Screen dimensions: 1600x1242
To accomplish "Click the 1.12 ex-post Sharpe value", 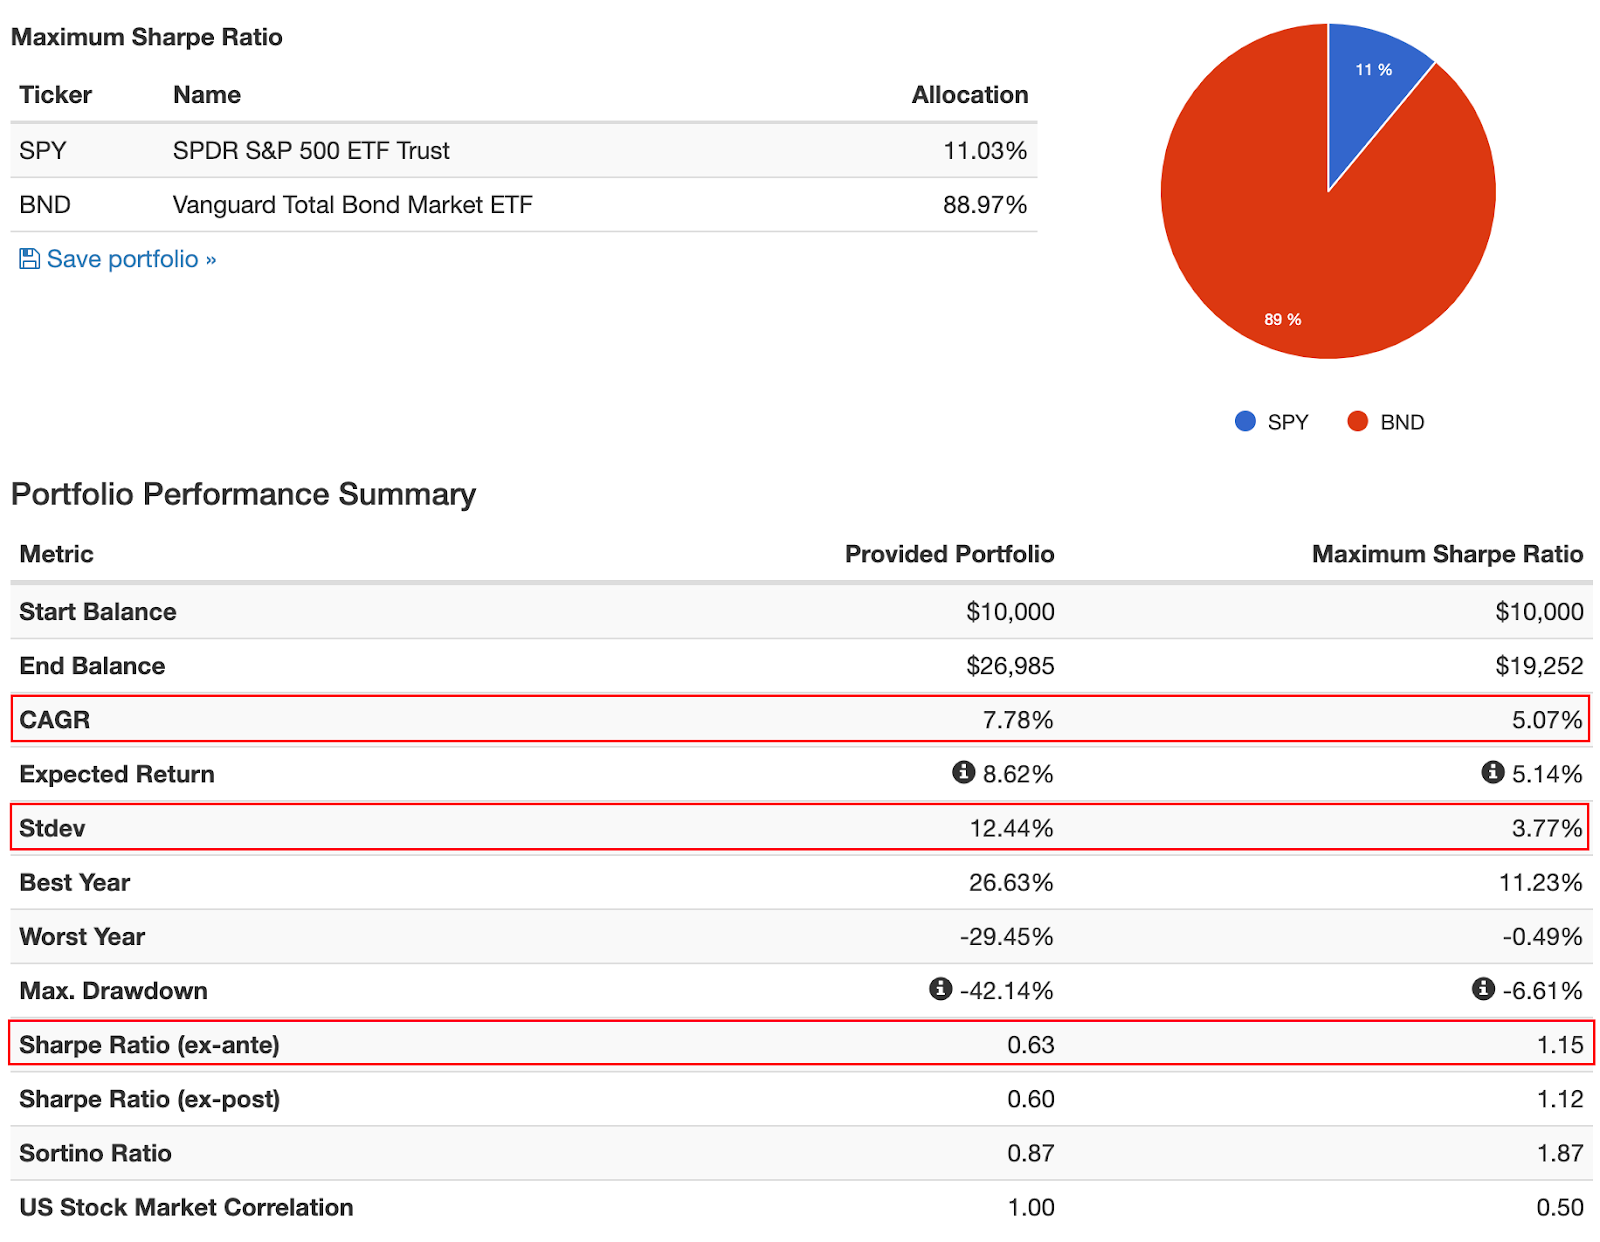I will pos(1560,1099).
